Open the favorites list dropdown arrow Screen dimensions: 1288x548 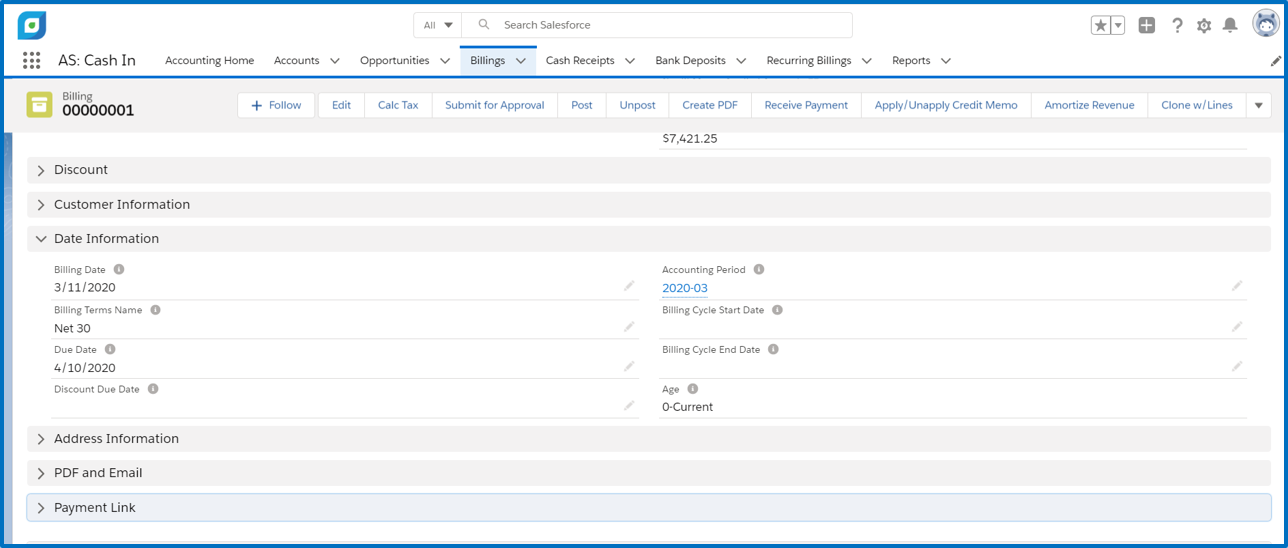pos(1118,25)
